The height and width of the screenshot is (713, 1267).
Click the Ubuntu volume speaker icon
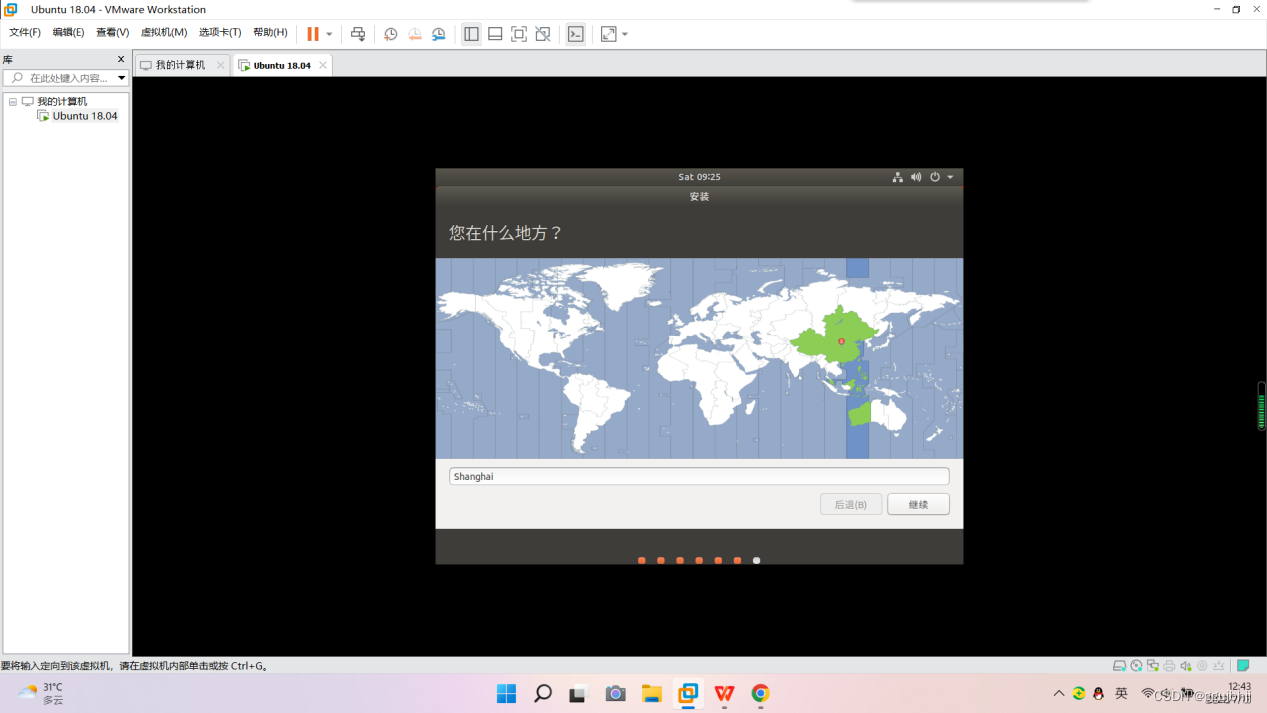pyautogui.click(x=916, y=177)
